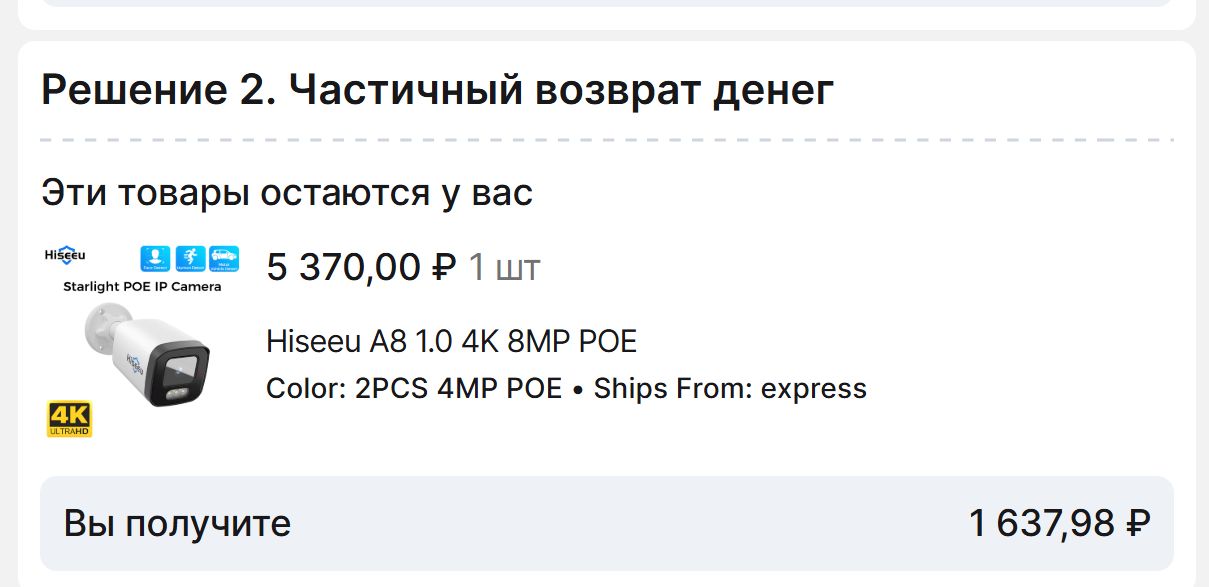Click the 'Эти товары остаются у вас' subtitle
The image size is (1209, 587).
click(x=287, y=192)
